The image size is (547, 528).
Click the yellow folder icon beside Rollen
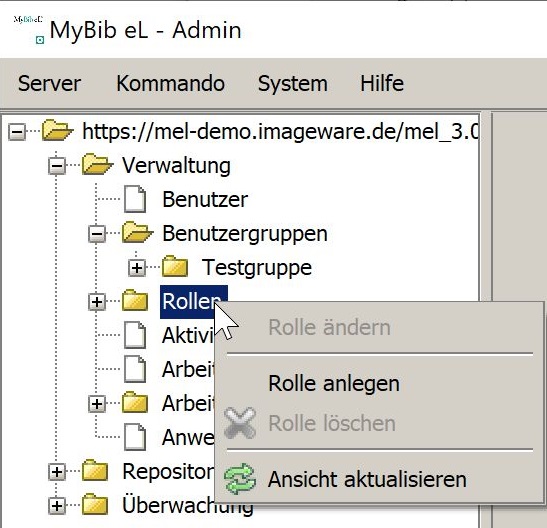point(135,300)
